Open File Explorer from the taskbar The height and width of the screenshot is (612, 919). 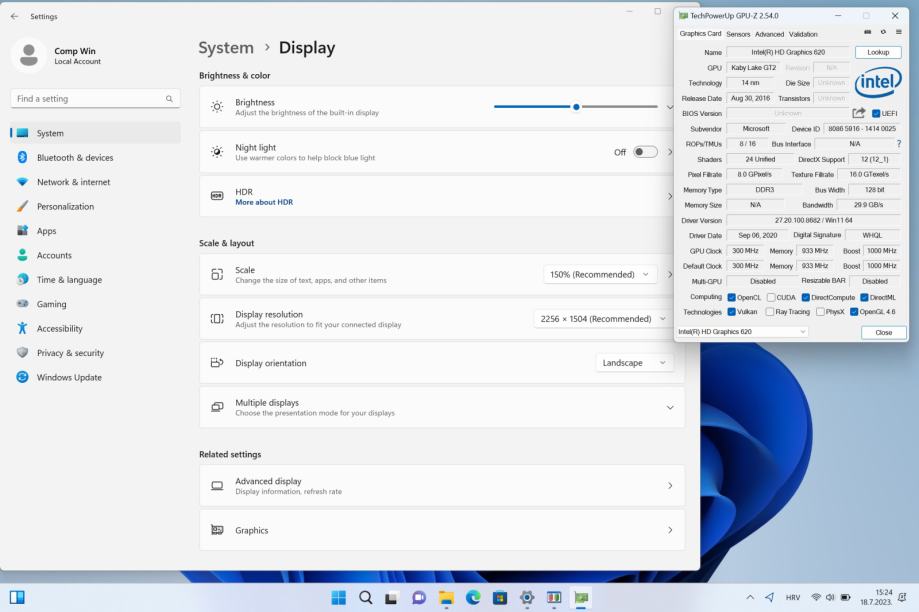coord(446,597)
